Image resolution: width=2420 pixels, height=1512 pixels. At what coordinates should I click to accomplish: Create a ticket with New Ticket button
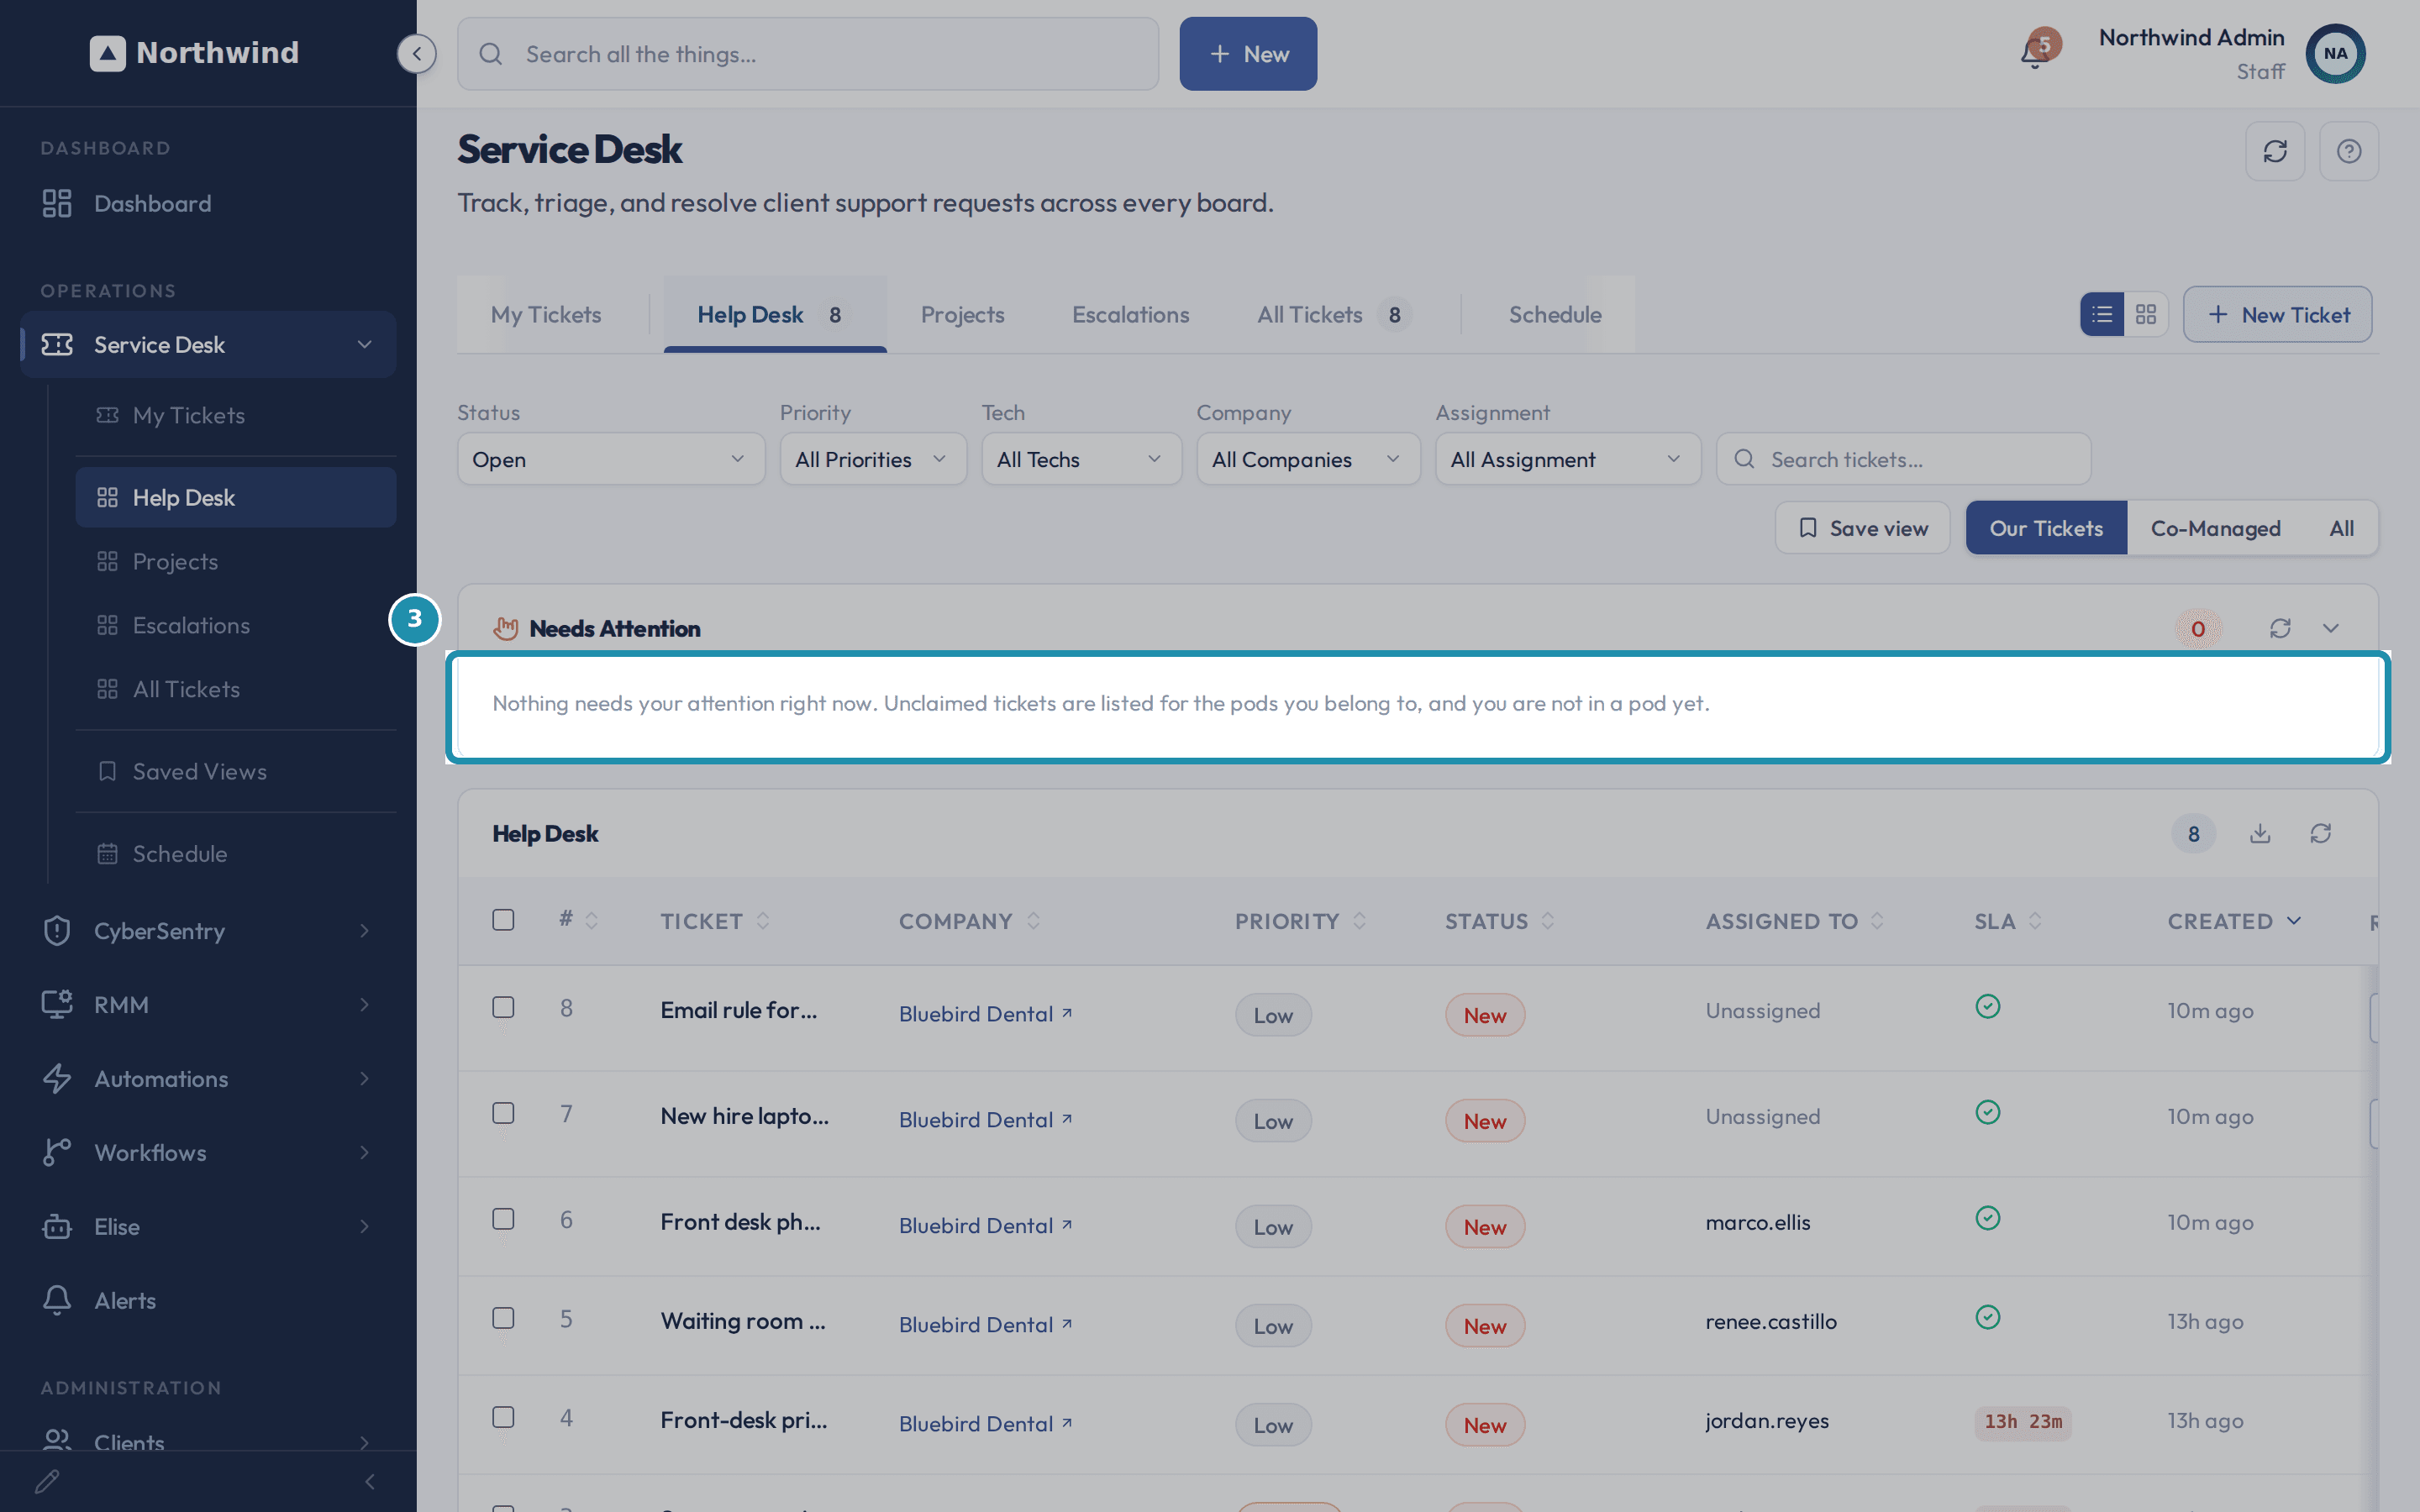click(x=2277, y=315)
